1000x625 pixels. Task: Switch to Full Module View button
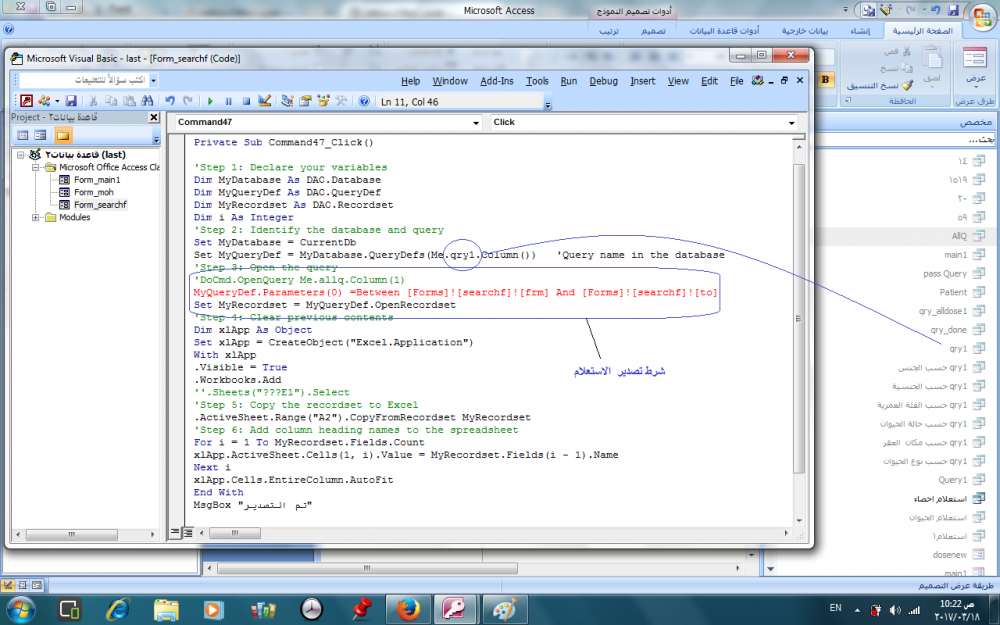188,533
